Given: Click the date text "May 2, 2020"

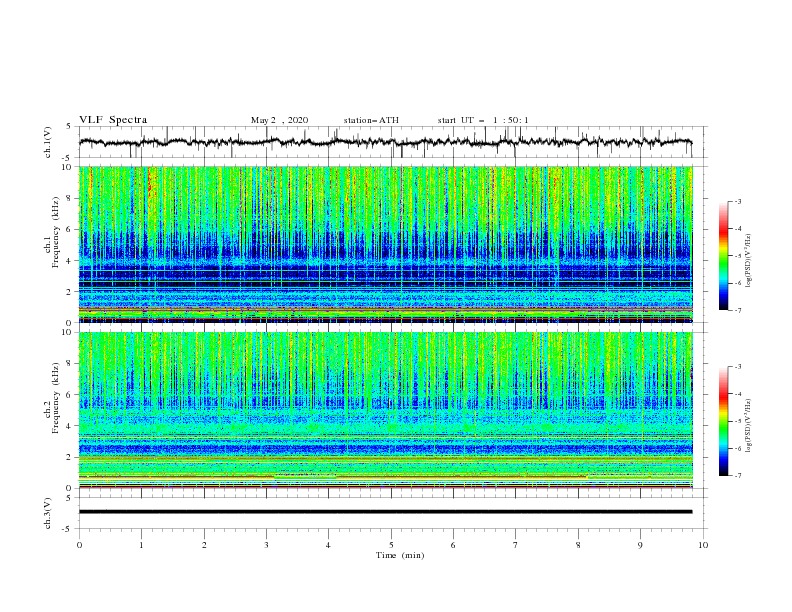Looking at the screenshot, I should click(279, 120).
